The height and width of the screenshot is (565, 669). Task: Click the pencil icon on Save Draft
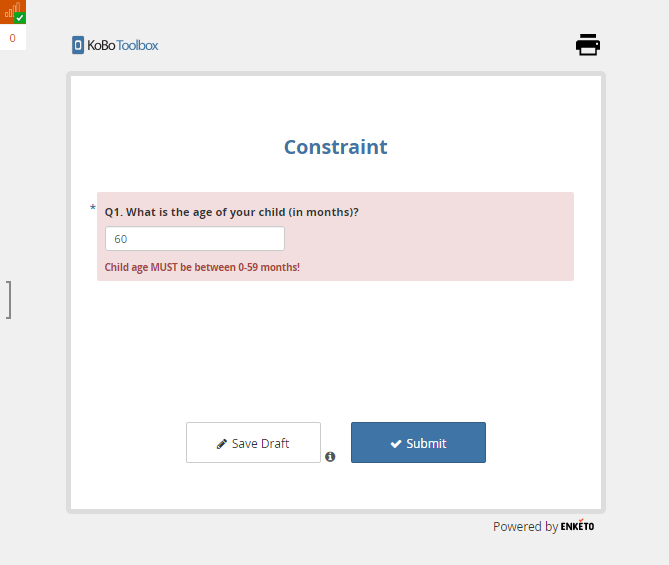[222, 444]
